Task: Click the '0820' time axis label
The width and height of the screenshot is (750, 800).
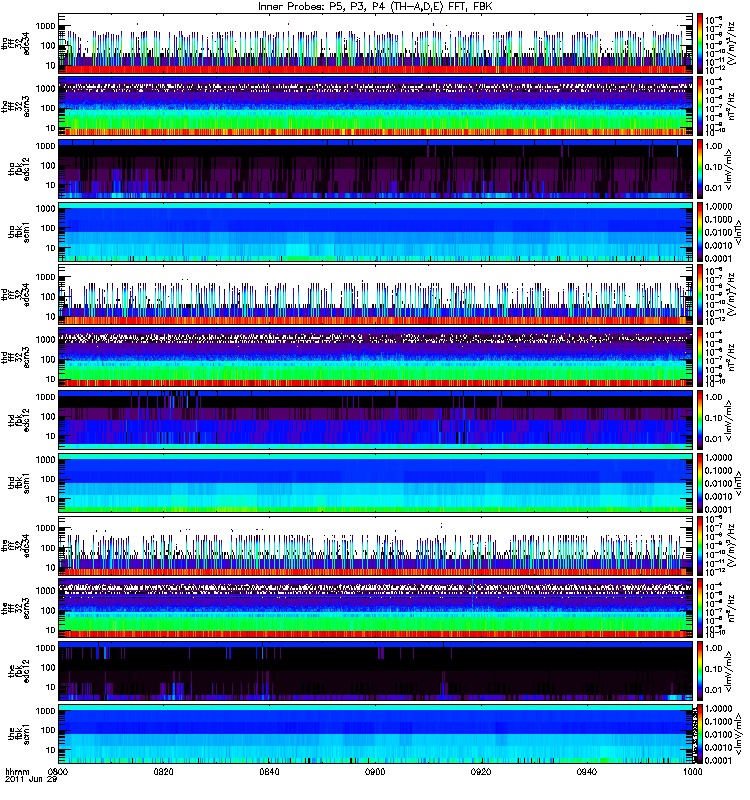Action: [164, 772]
